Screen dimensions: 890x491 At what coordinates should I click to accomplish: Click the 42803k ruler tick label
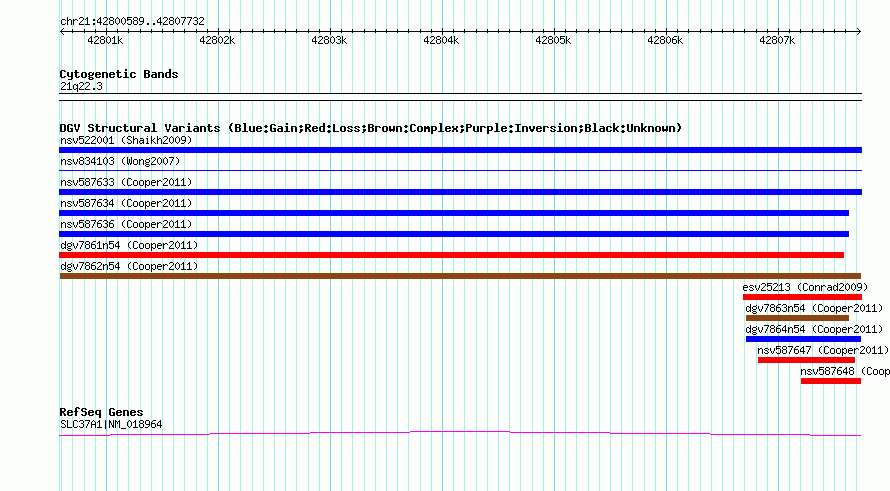point(329,40)
